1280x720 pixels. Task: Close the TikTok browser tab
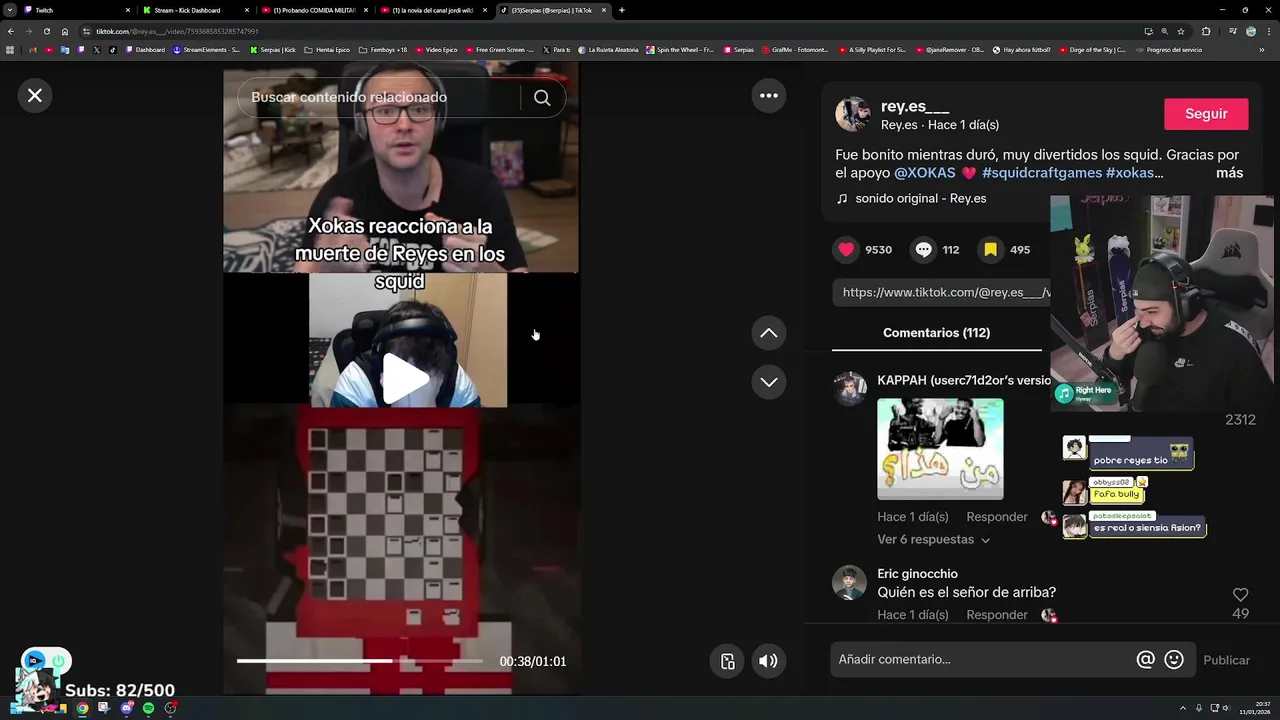click(x=604, y=10)
